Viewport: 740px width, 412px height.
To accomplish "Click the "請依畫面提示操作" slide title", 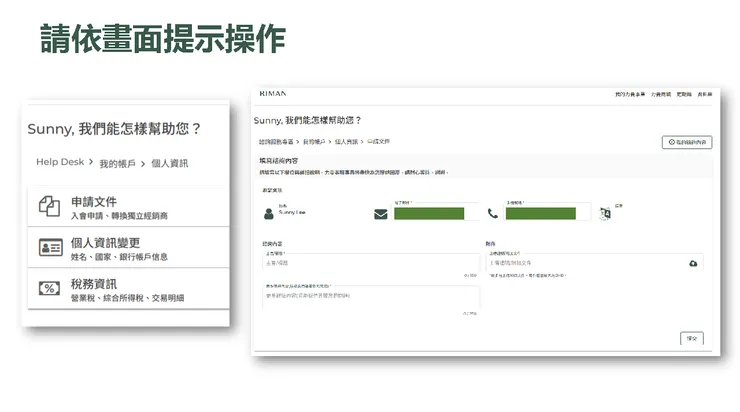I will click(x=163, y=39).
